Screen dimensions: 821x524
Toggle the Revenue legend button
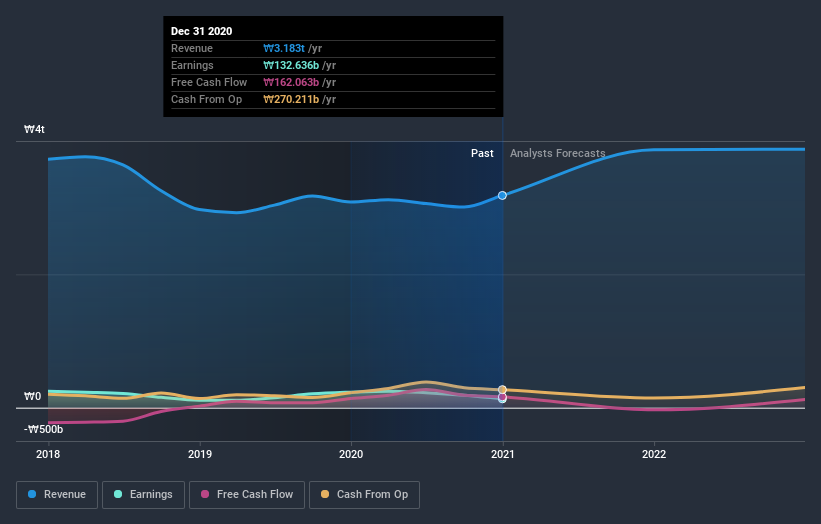(57, 495)
